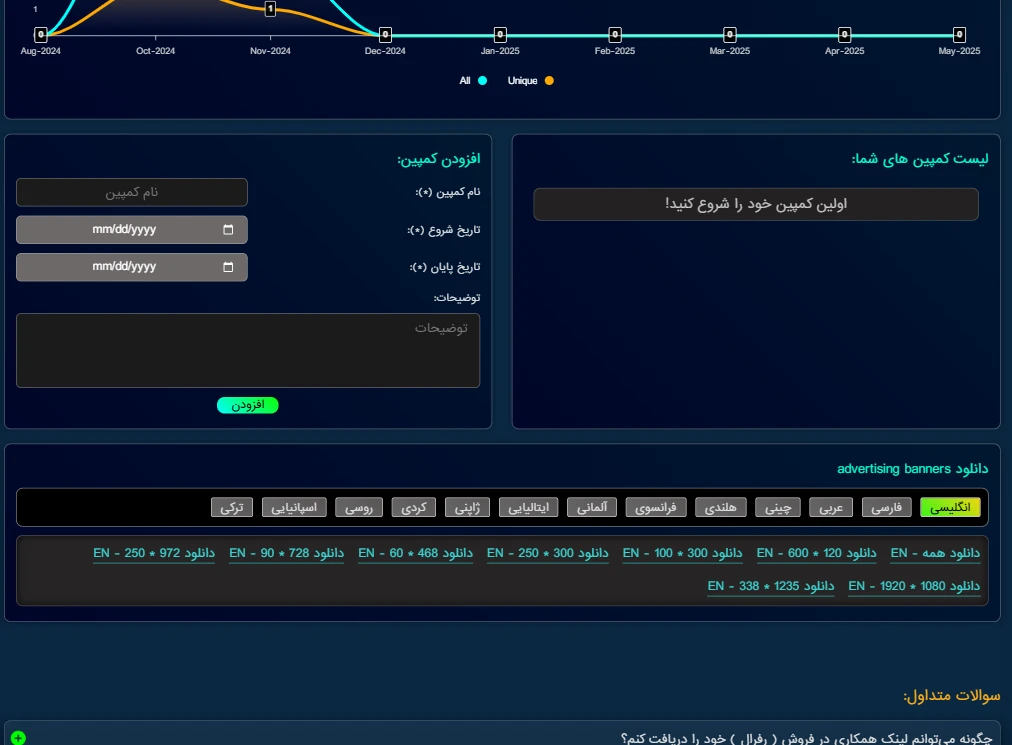Click the نام کمپین input field
Image resolution: width=1012 pixels, height=745 pixels.
(132, 192)
